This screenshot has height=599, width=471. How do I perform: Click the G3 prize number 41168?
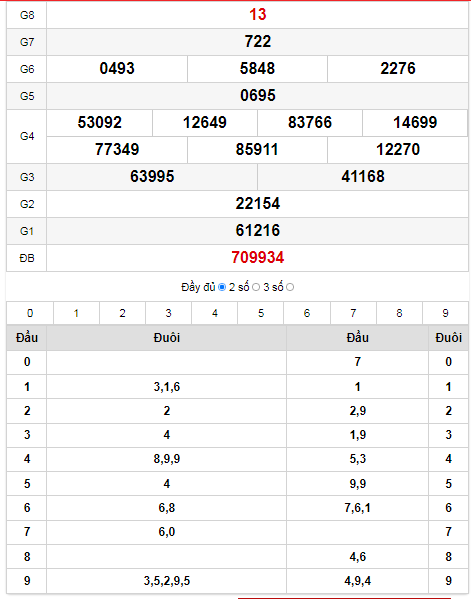[363, 176]
